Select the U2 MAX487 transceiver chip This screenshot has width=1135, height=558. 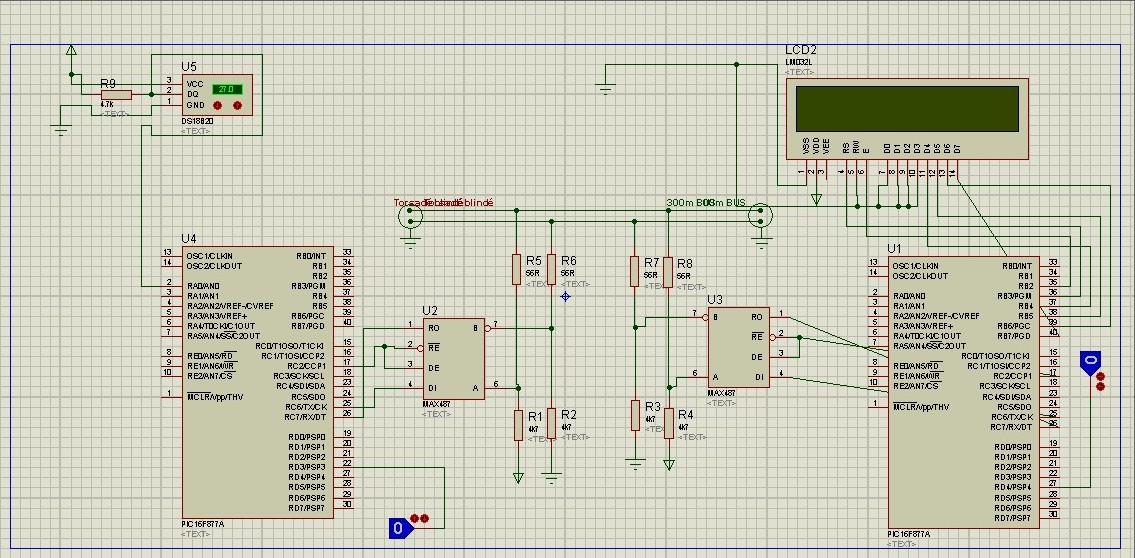pyautogui.click(x=454, y=358)
